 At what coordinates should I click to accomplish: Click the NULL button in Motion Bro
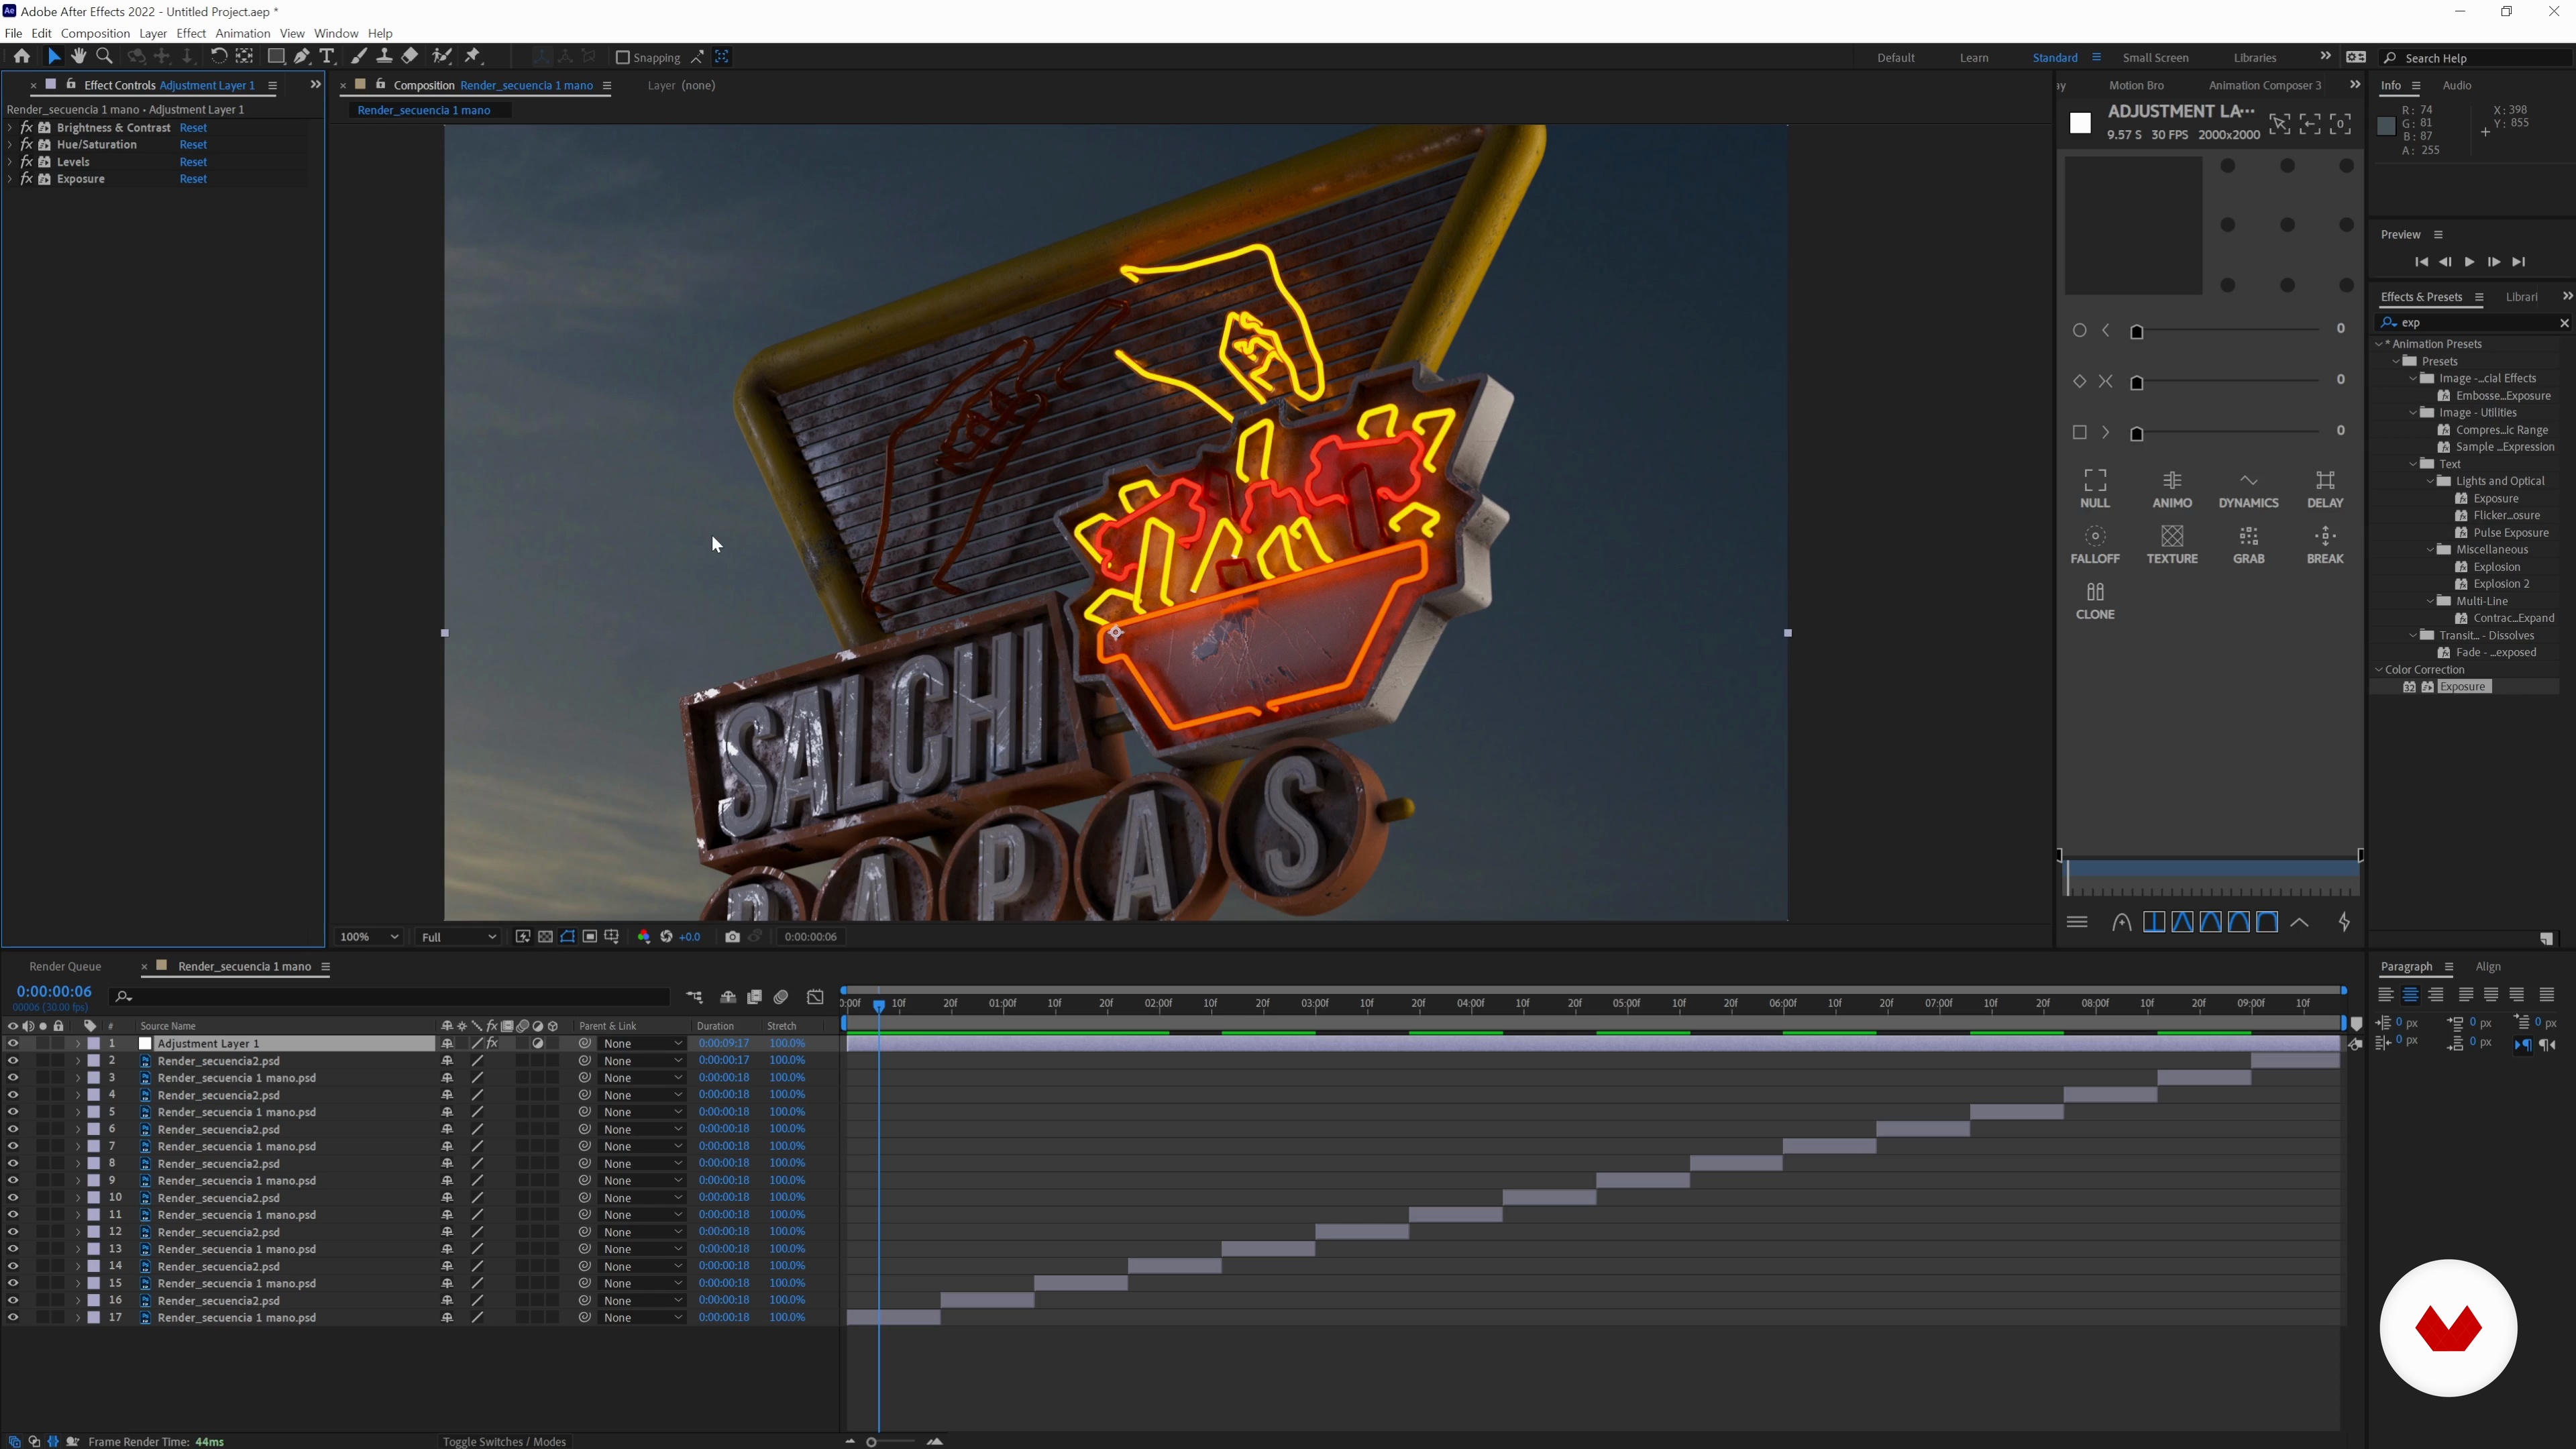[2095, 489]
